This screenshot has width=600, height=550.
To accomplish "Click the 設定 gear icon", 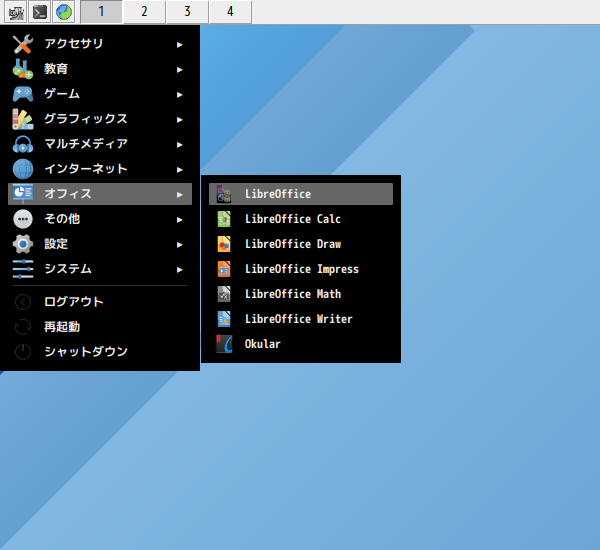I will [23, 244].
